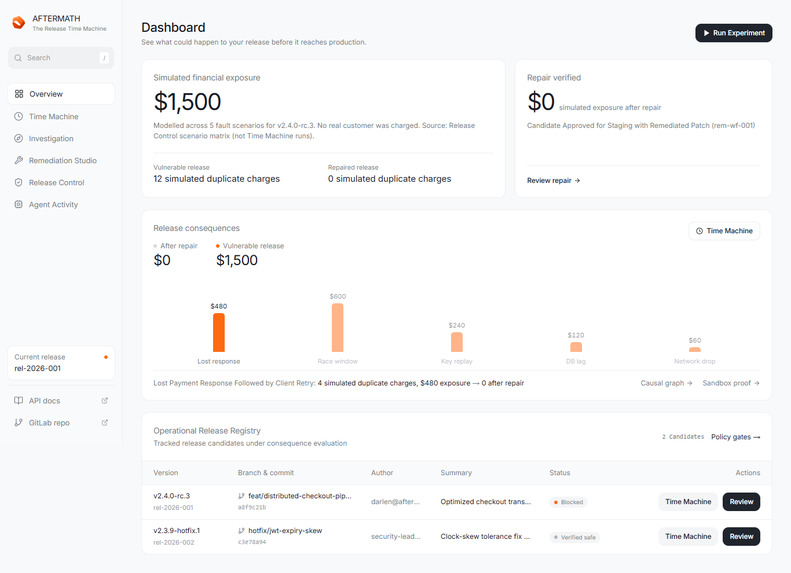Select the Lost response bar ($480)
Screen dimensions: 791x573
coord(218,332)
